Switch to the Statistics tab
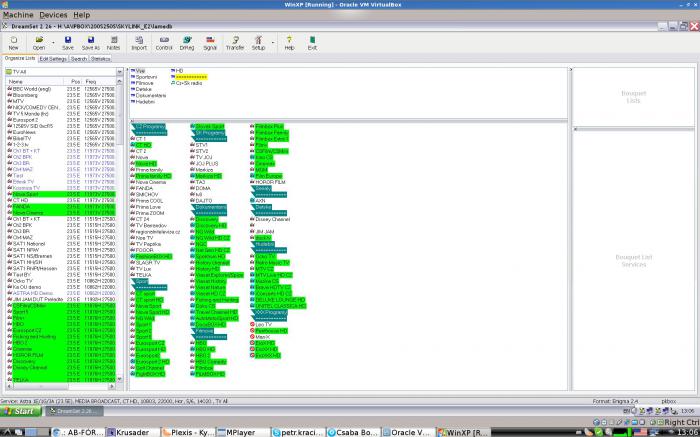The width and height of the screenshot is (700, 437). tap(100, 59)
